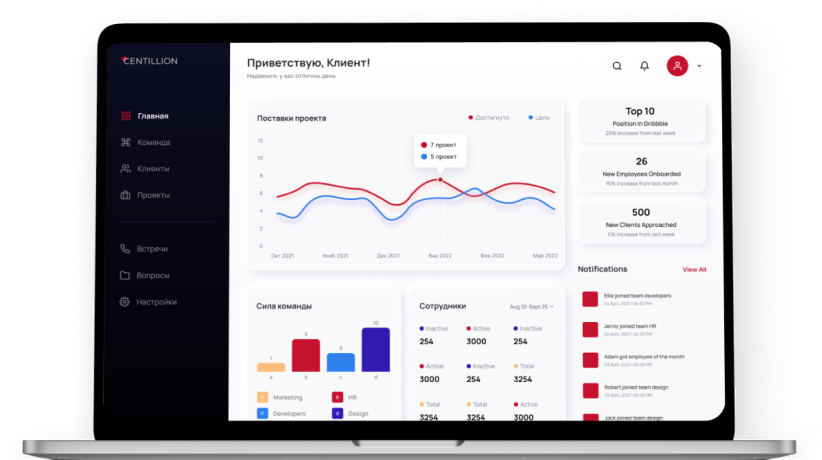Select the Главная menu item
Screen dimensions: 822x460
point(152,116)
